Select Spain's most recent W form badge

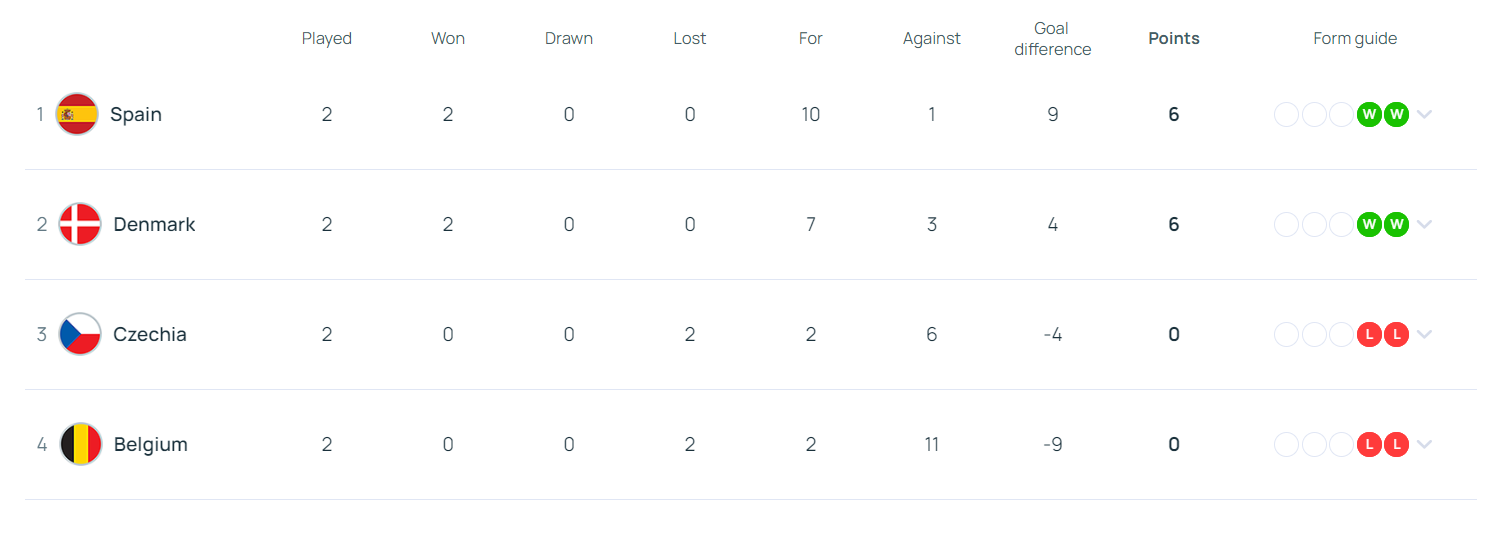[1396, 114]
